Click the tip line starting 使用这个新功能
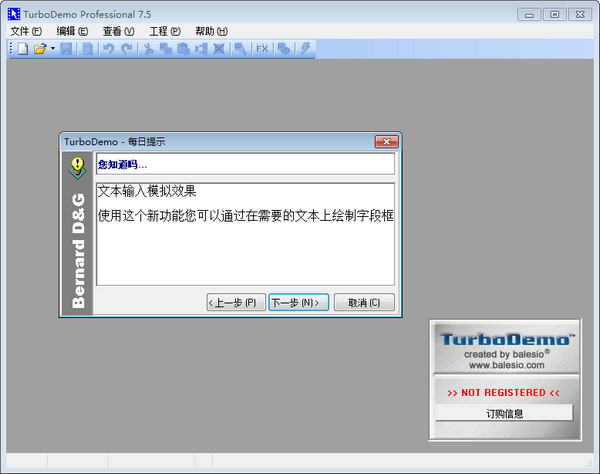This screenshot has width=600, height=474. [x=245, y=216]
